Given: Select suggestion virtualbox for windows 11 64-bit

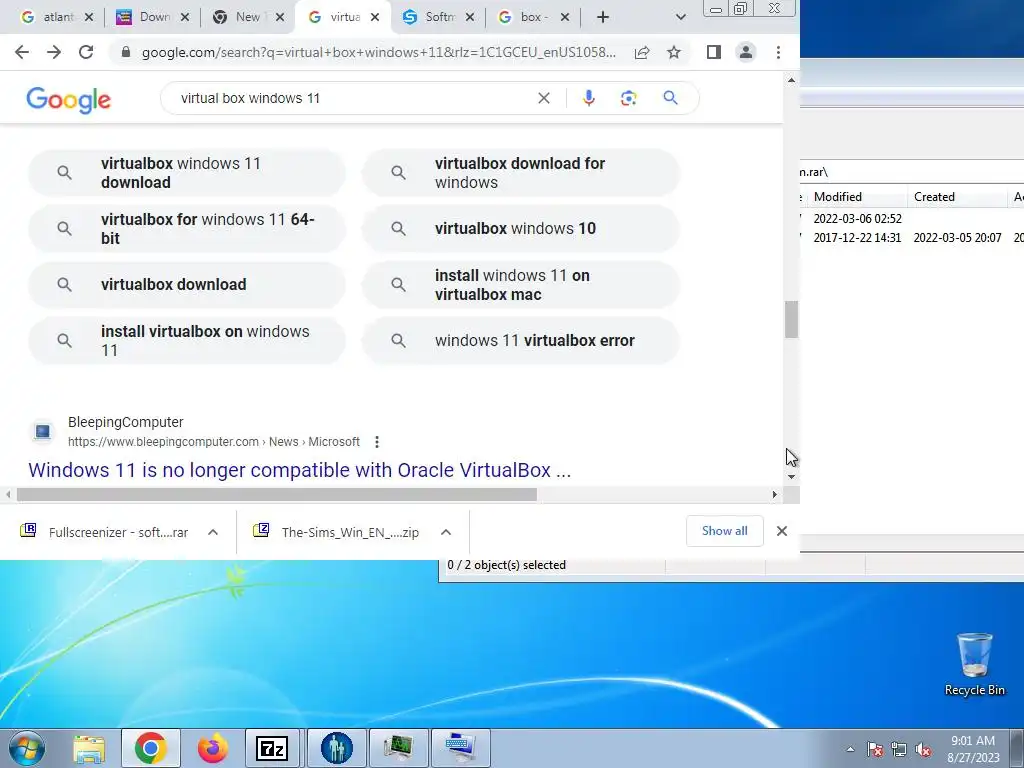Looking at the screenshot, I should 187,229.
